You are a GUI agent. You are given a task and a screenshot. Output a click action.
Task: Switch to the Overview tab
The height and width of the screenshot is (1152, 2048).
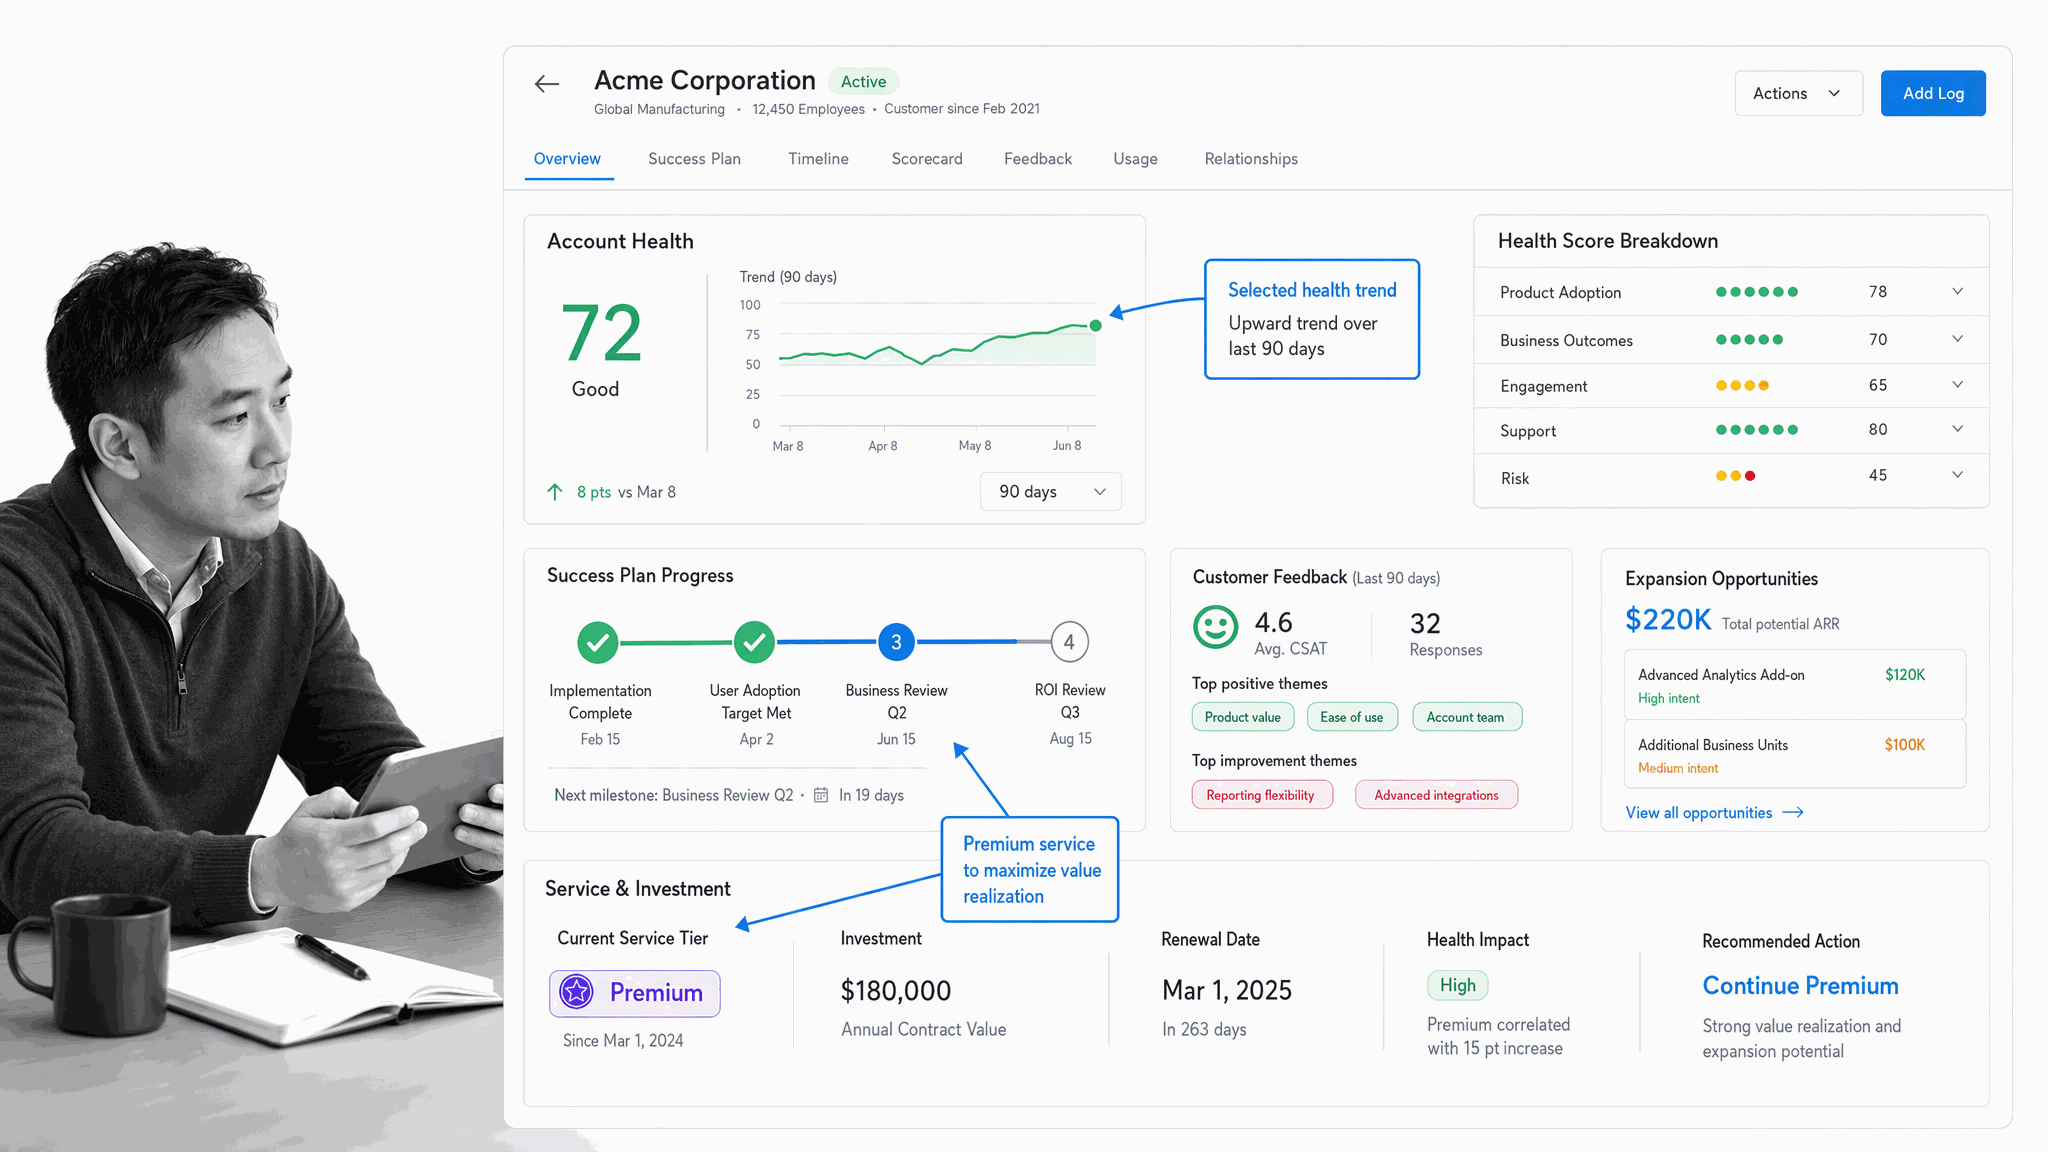(567, 159)
